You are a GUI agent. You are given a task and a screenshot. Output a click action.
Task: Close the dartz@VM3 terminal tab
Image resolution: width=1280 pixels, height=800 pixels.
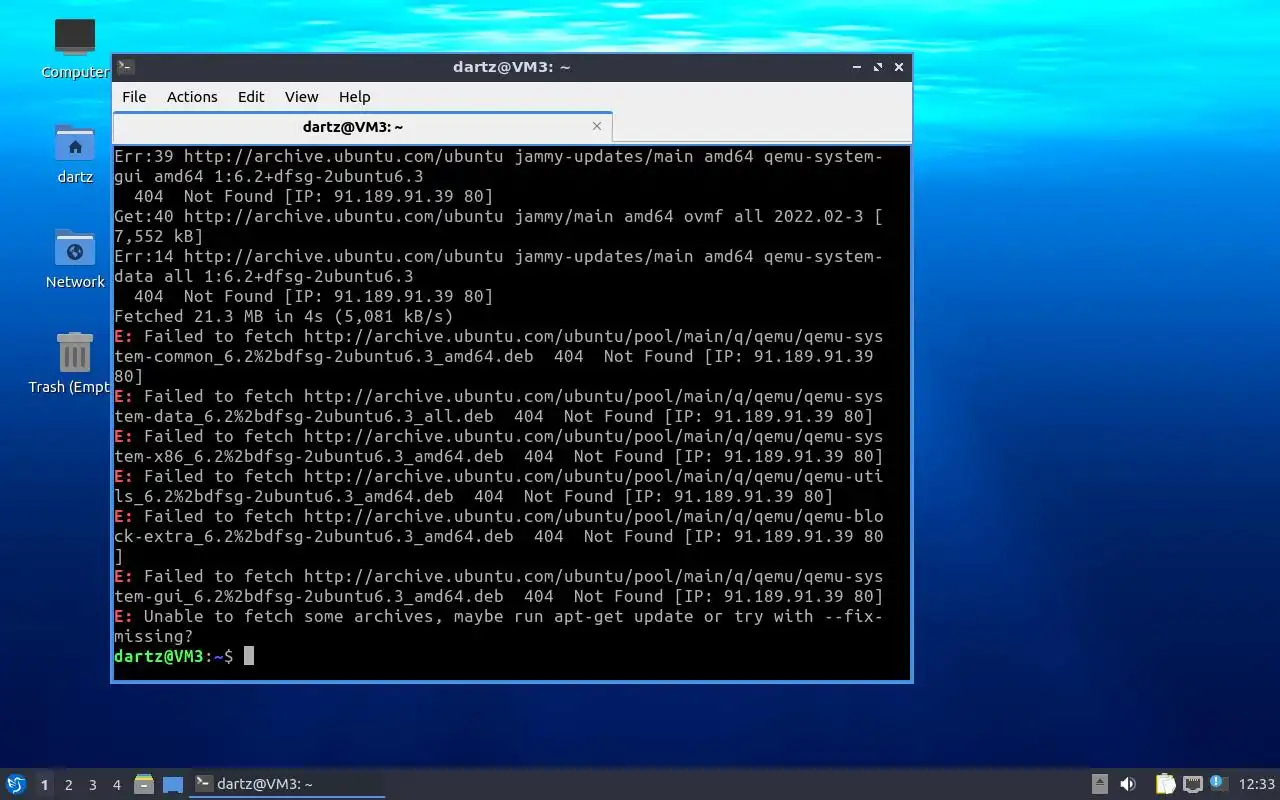[x=597, y=126]
